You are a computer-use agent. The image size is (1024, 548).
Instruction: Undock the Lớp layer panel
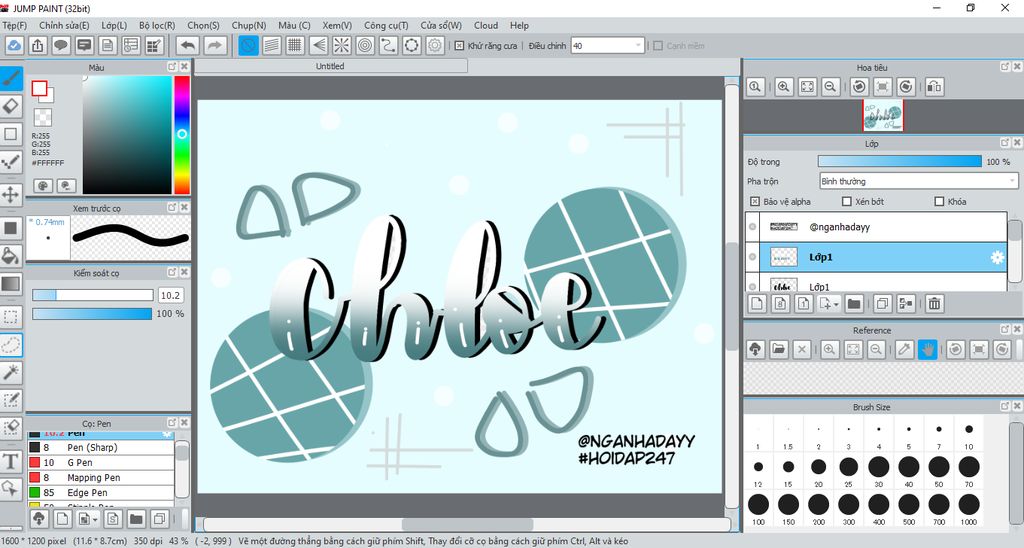[x=1005, y=142]
